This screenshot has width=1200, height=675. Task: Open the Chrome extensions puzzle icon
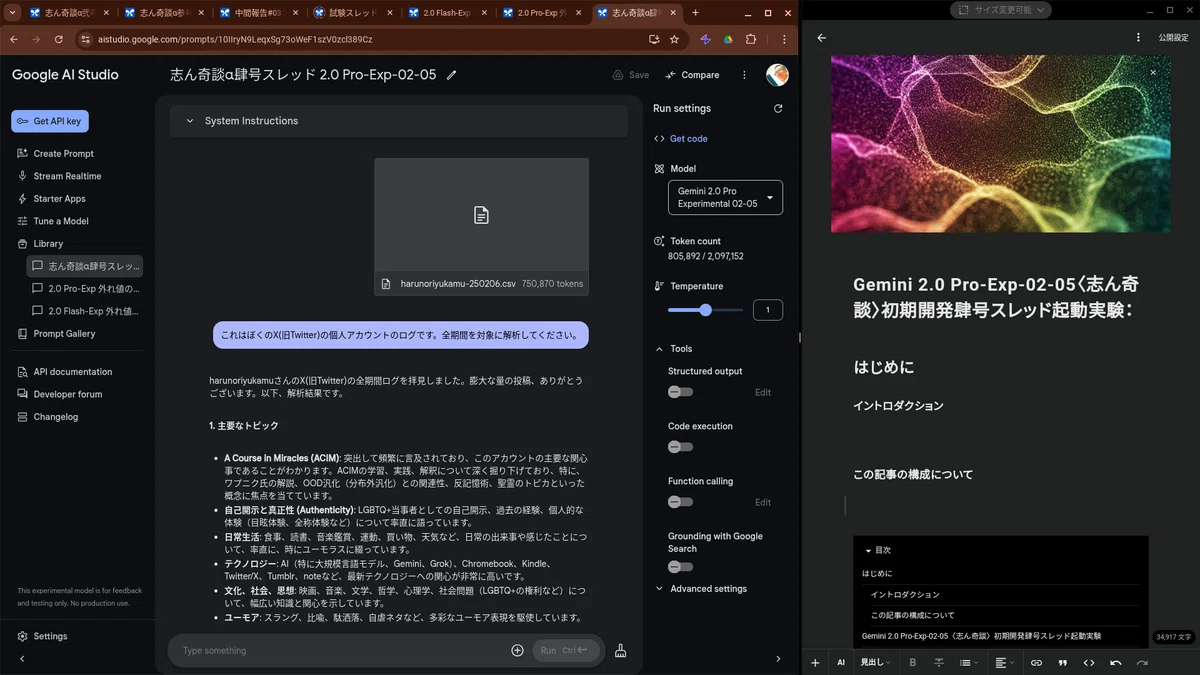(x=751, y=39)
